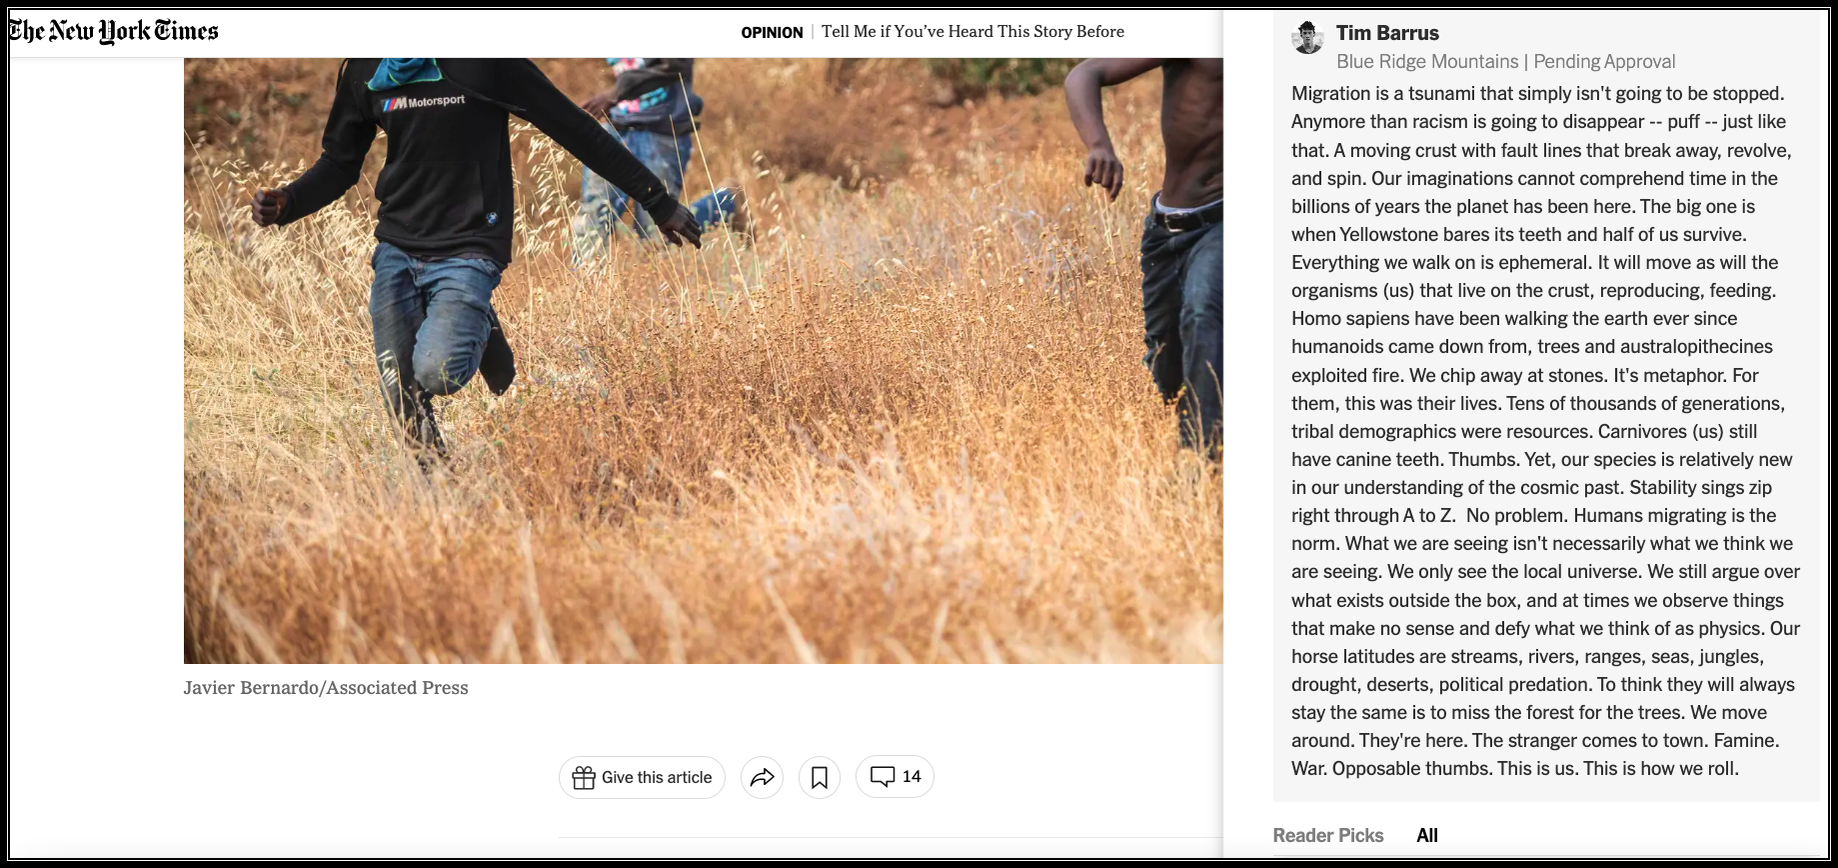Image resolution: width=1838 pixels, height=868 pixels.
Task: Click Blue Ridge Mountains location text
Action: pyautogui.click(x=1427, y=61)
